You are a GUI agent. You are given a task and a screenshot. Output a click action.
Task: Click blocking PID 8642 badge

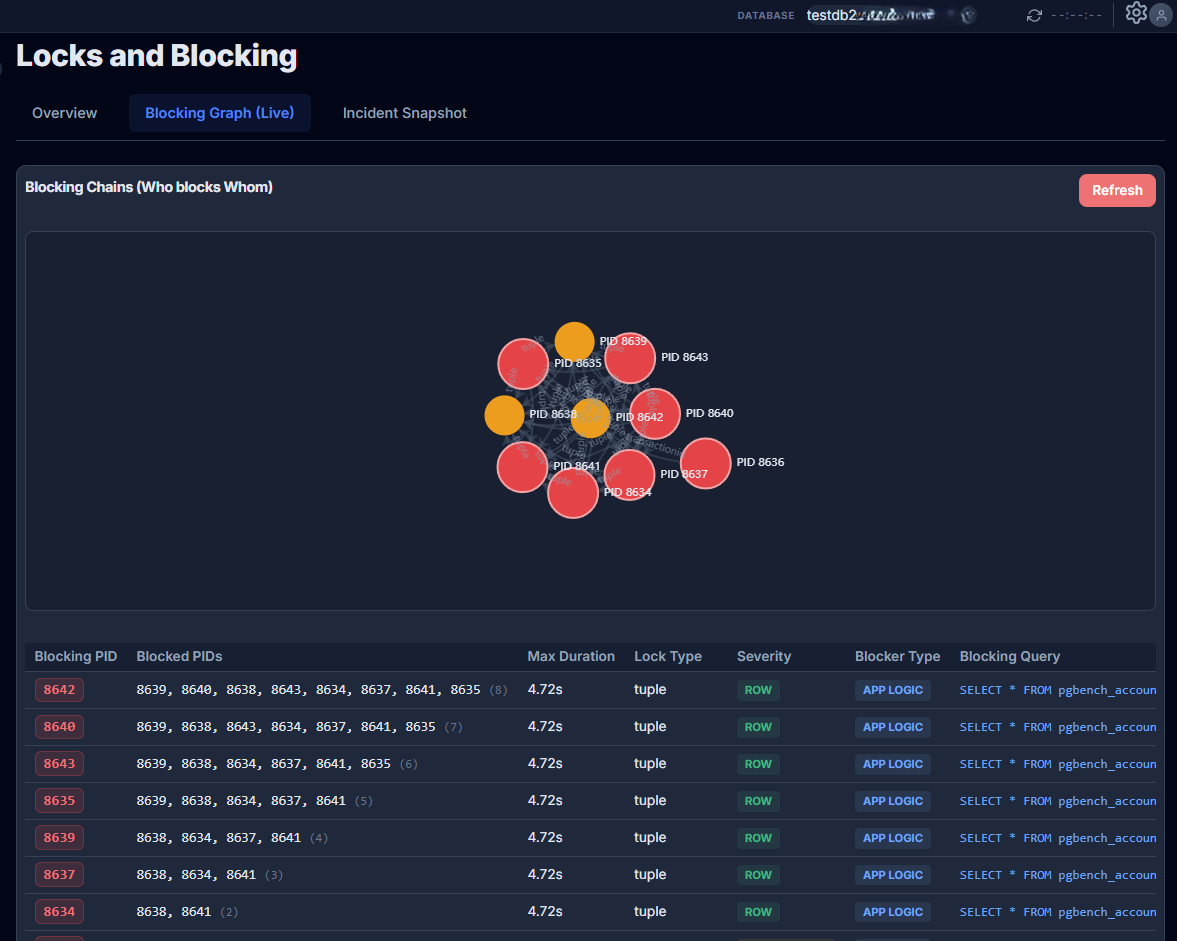59,690
